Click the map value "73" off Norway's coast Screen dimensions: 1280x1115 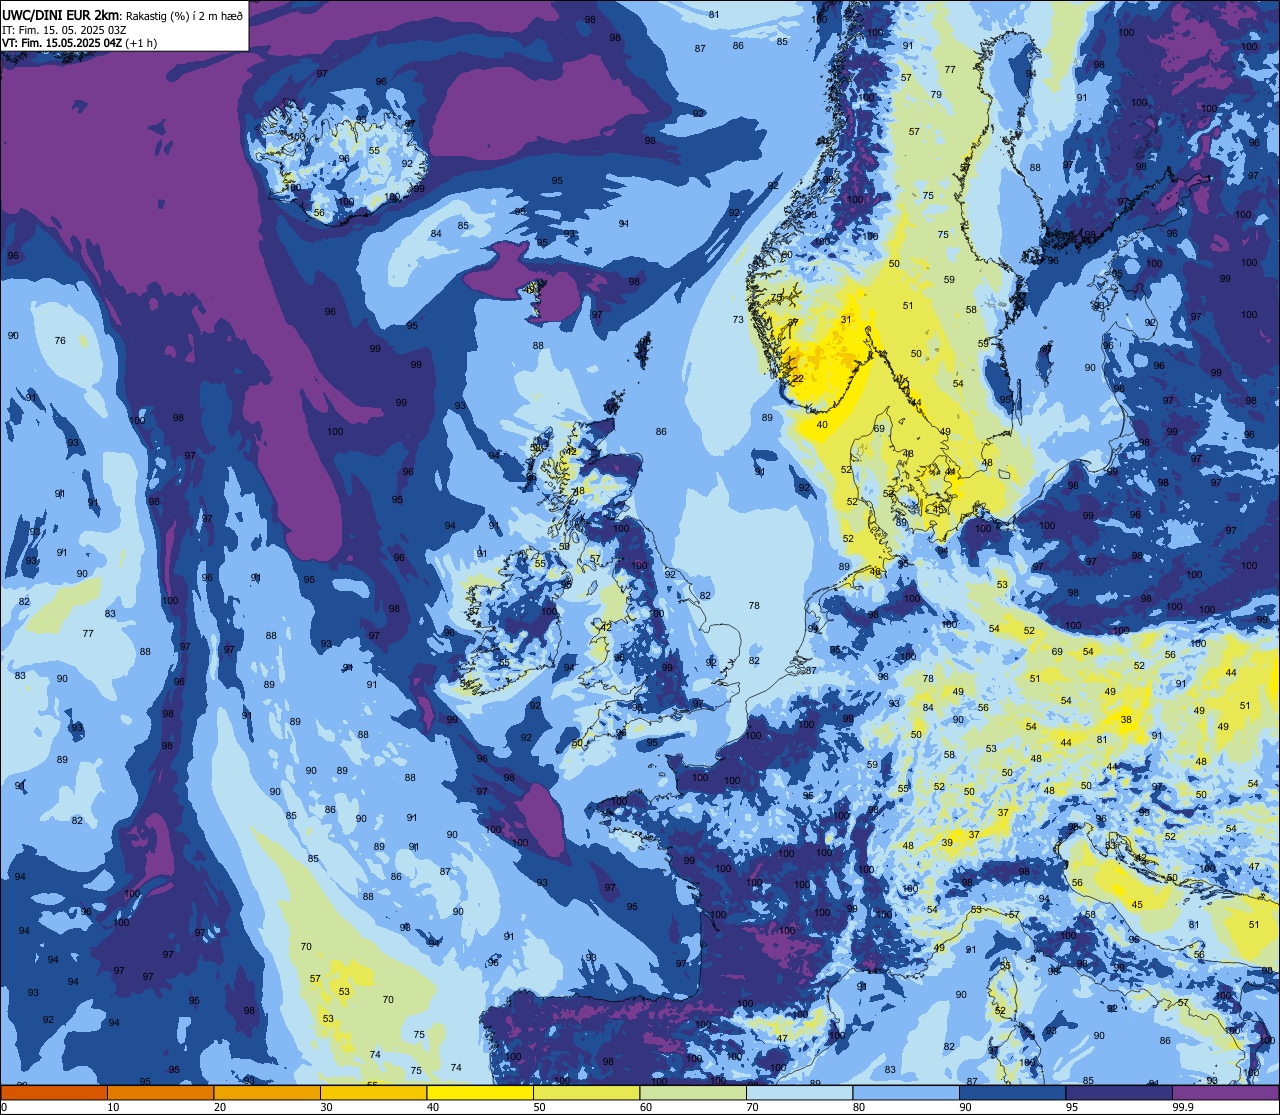[738, 319]
